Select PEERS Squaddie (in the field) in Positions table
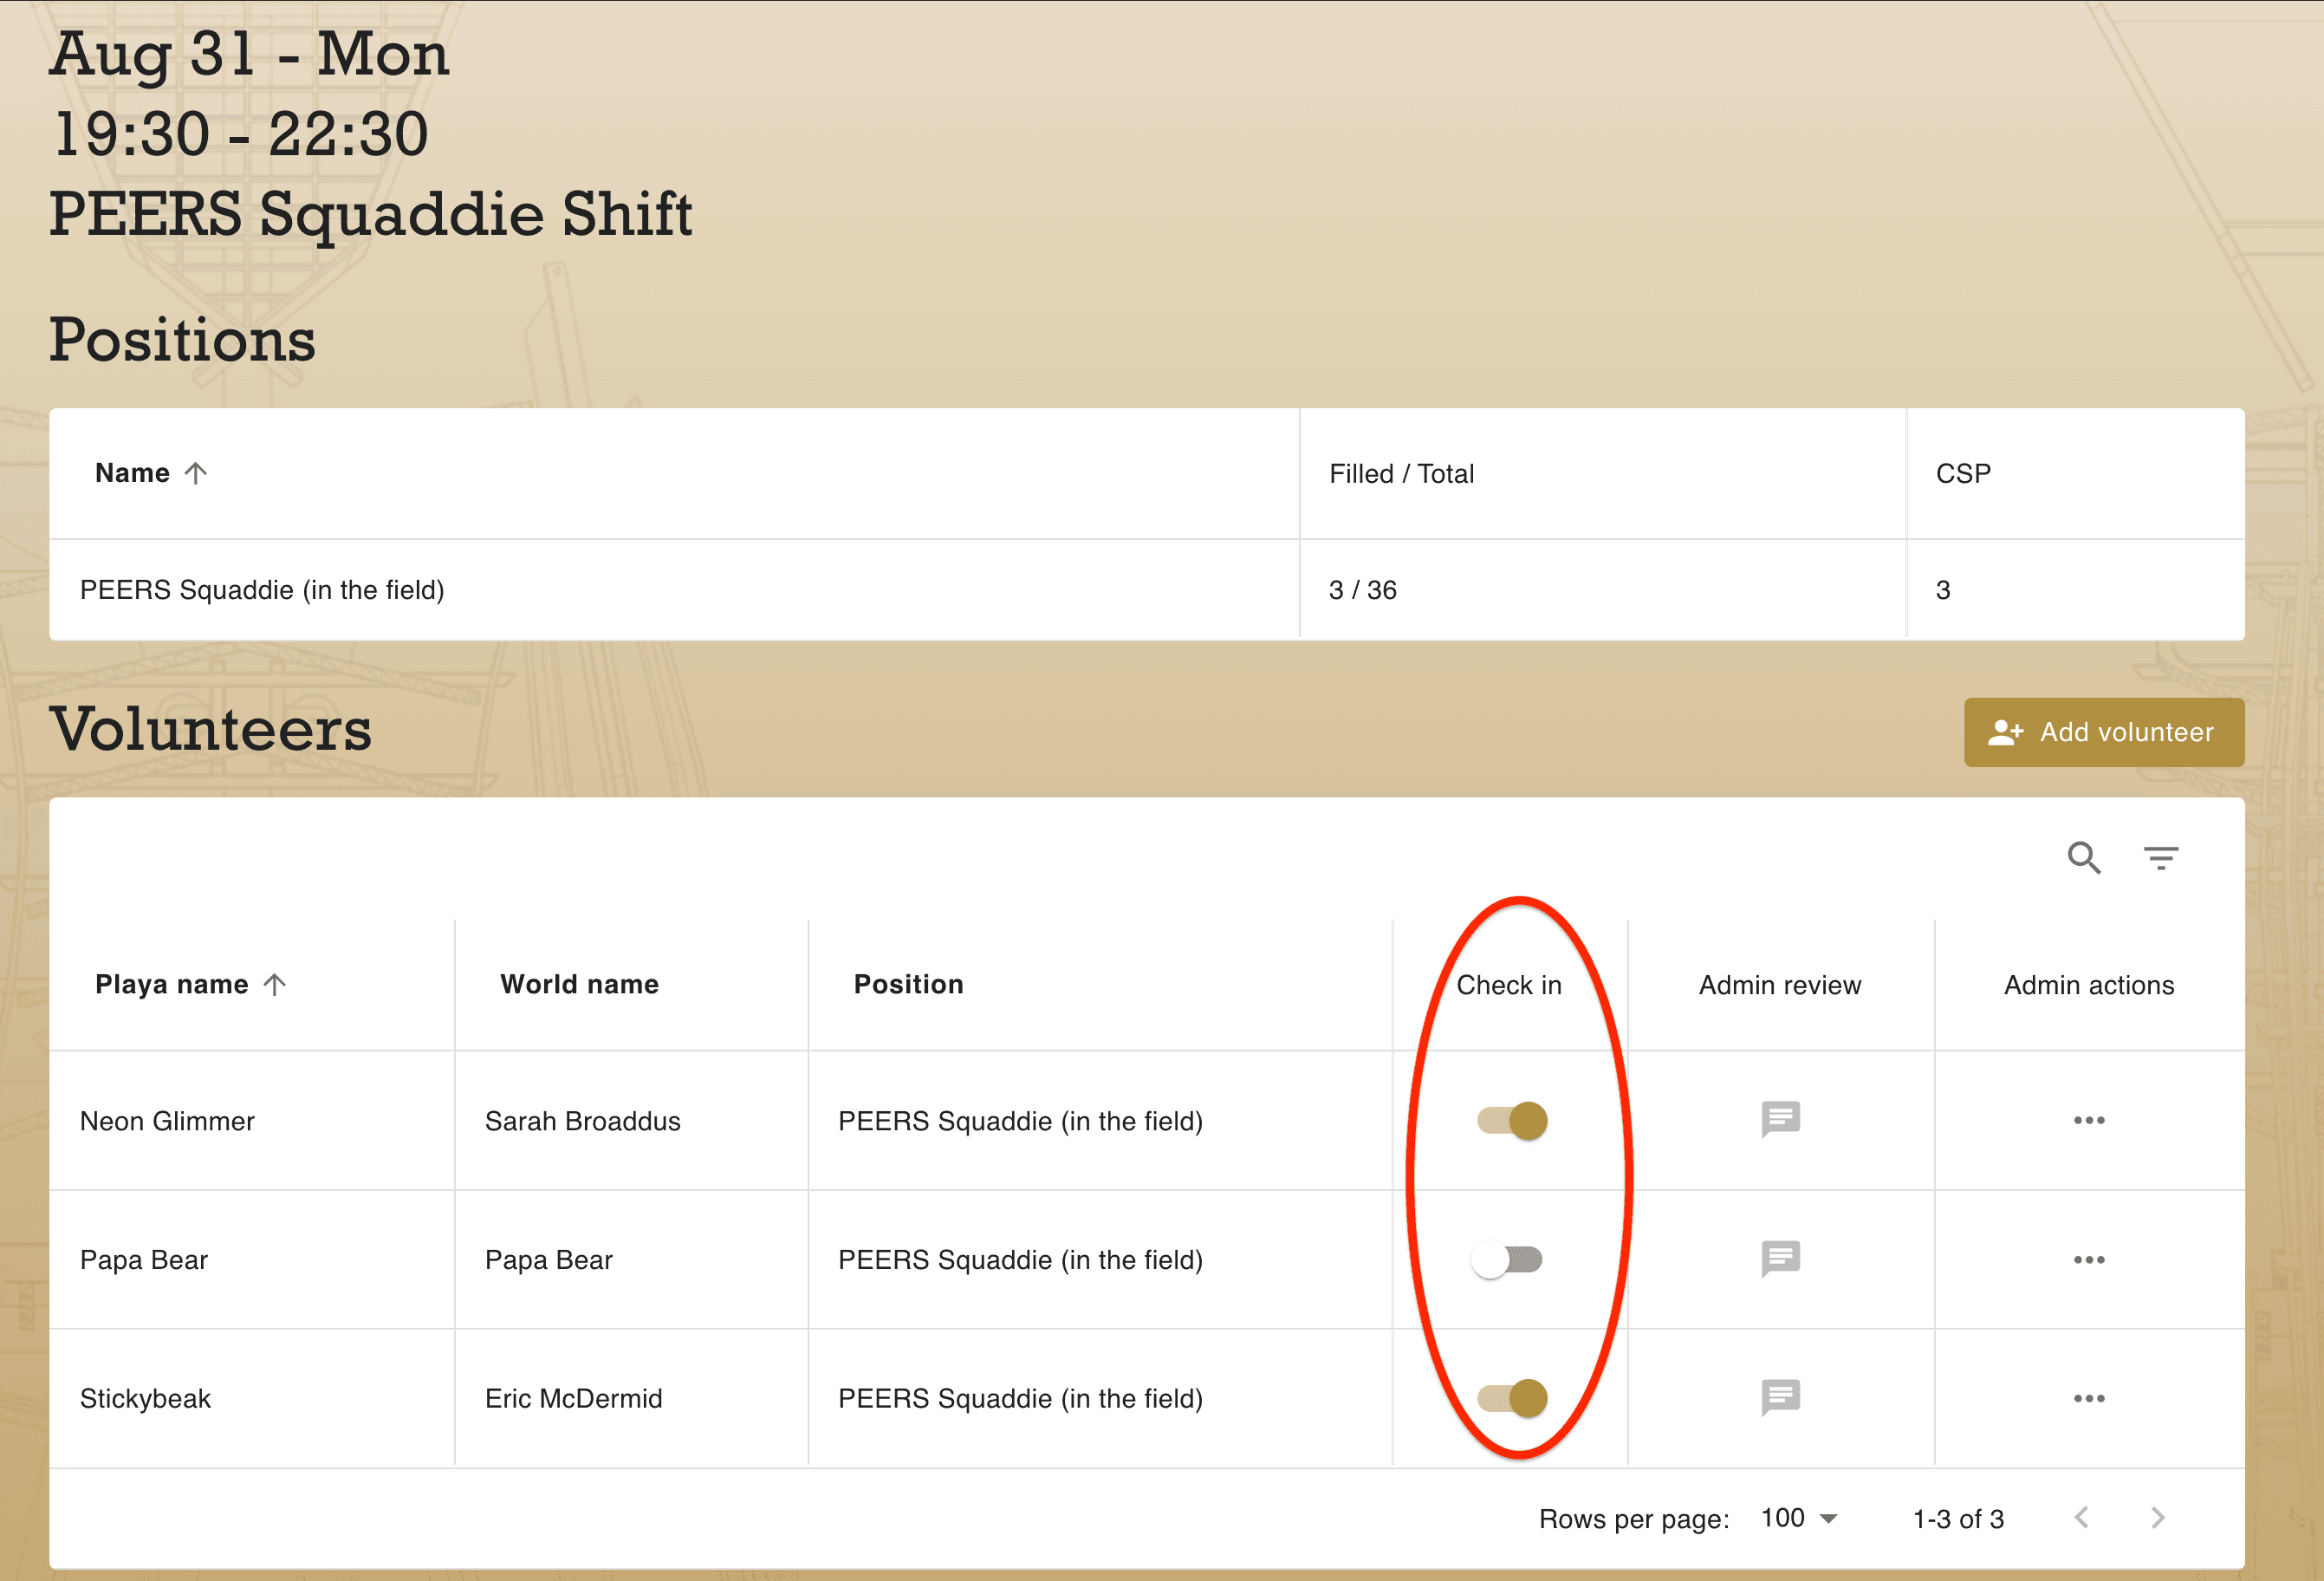 [x=262, y=590]
